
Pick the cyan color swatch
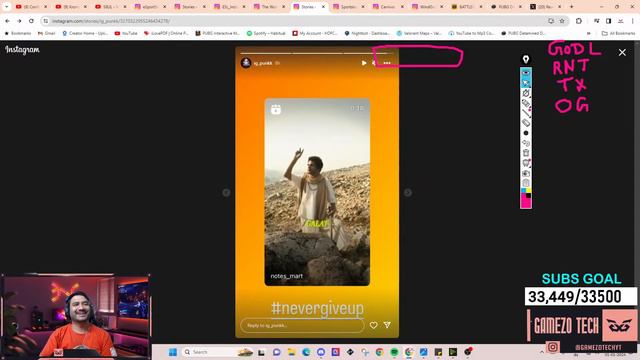524,191
